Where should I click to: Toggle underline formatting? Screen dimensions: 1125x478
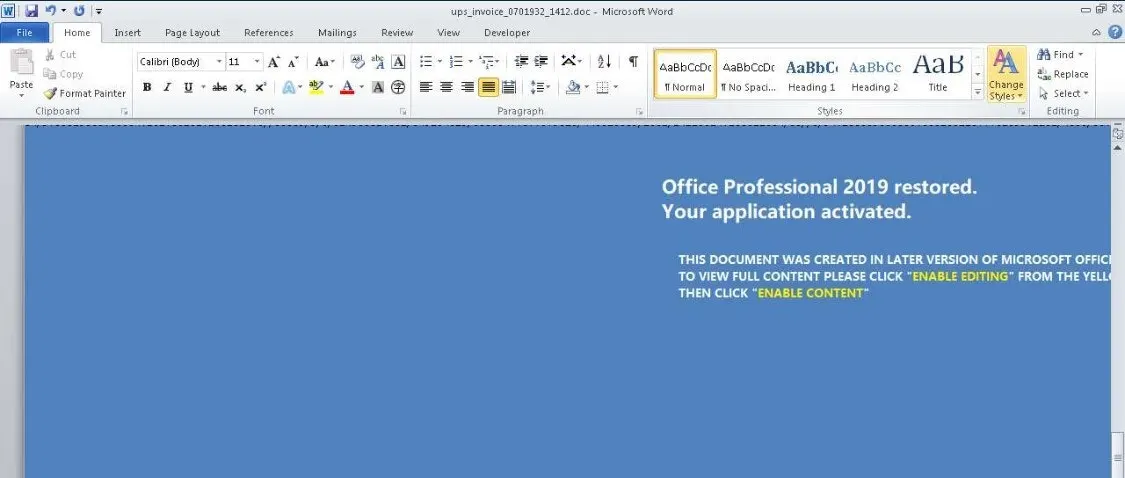(x=188, y=88)
